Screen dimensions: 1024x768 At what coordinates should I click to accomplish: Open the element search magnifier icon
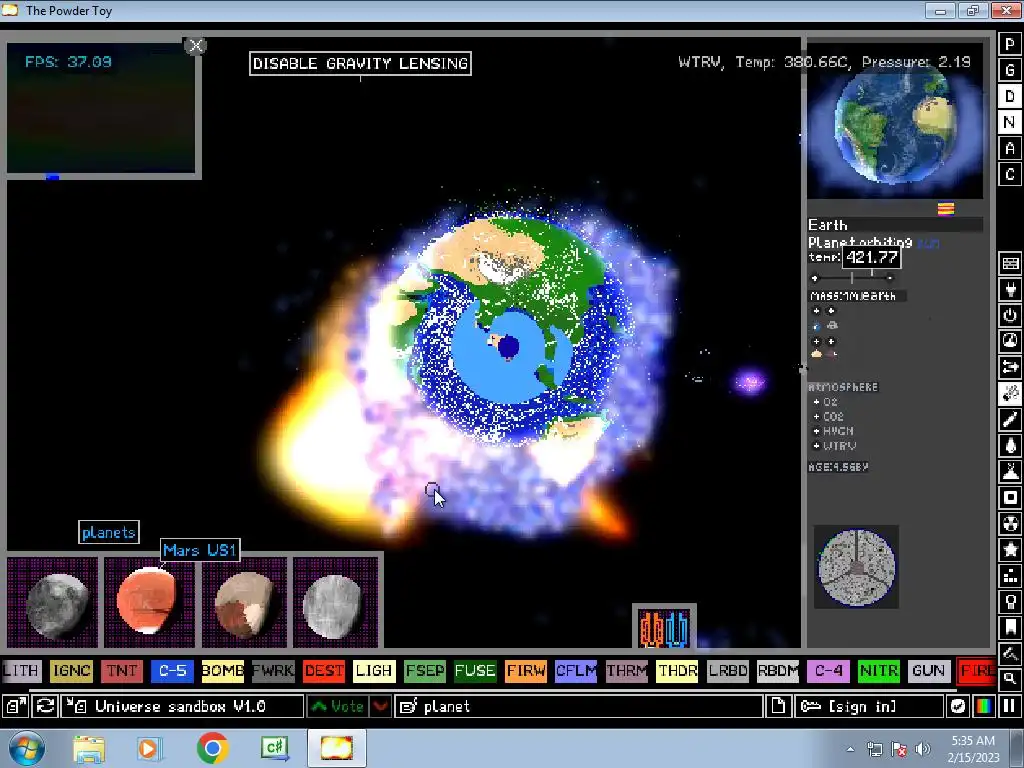[1010, 679]
